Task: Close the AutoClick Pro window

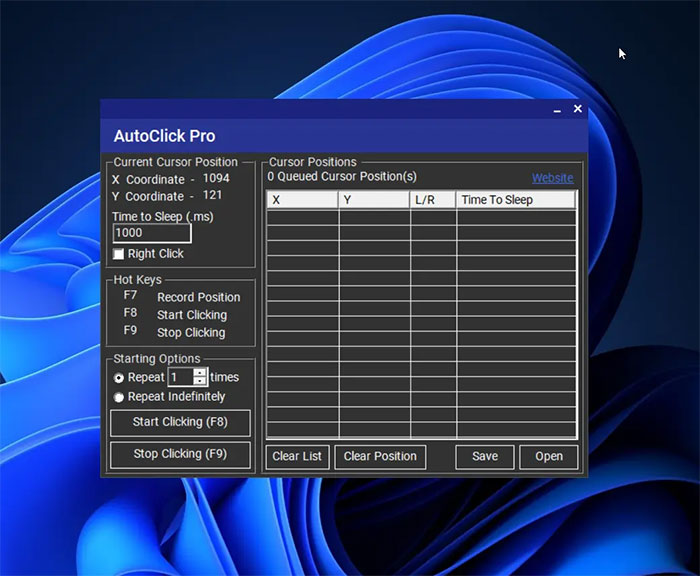Action: click(x=577, y=109)
